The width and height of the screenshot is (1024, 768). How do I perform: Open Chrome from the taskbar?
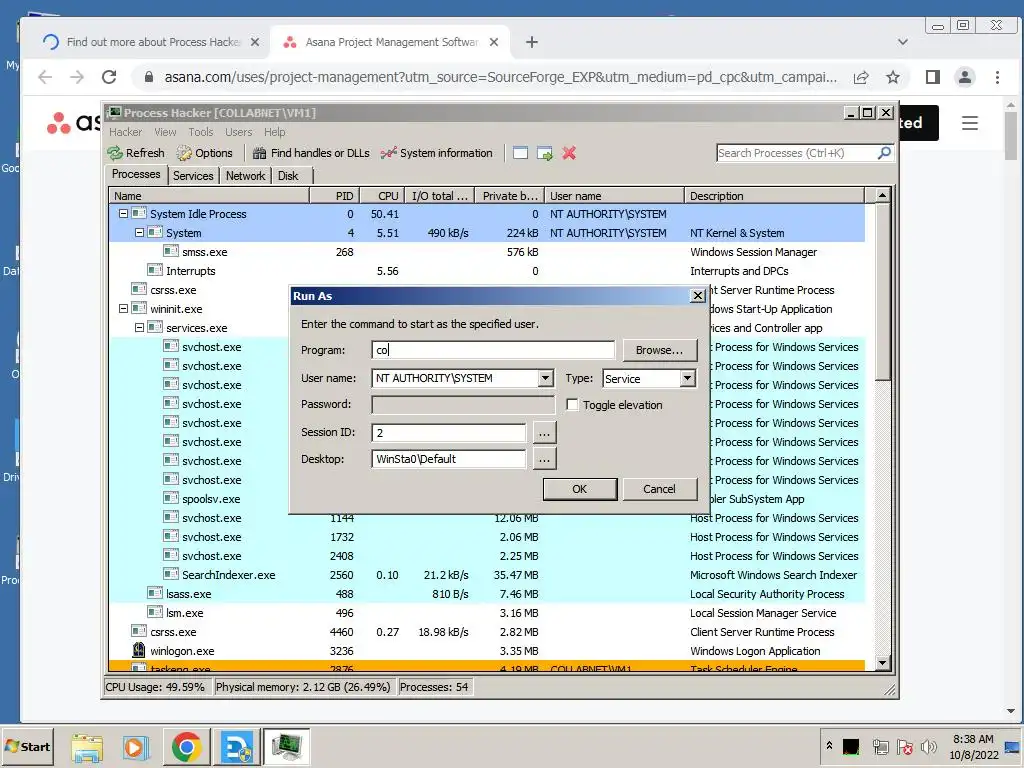(x=187, y=746)
